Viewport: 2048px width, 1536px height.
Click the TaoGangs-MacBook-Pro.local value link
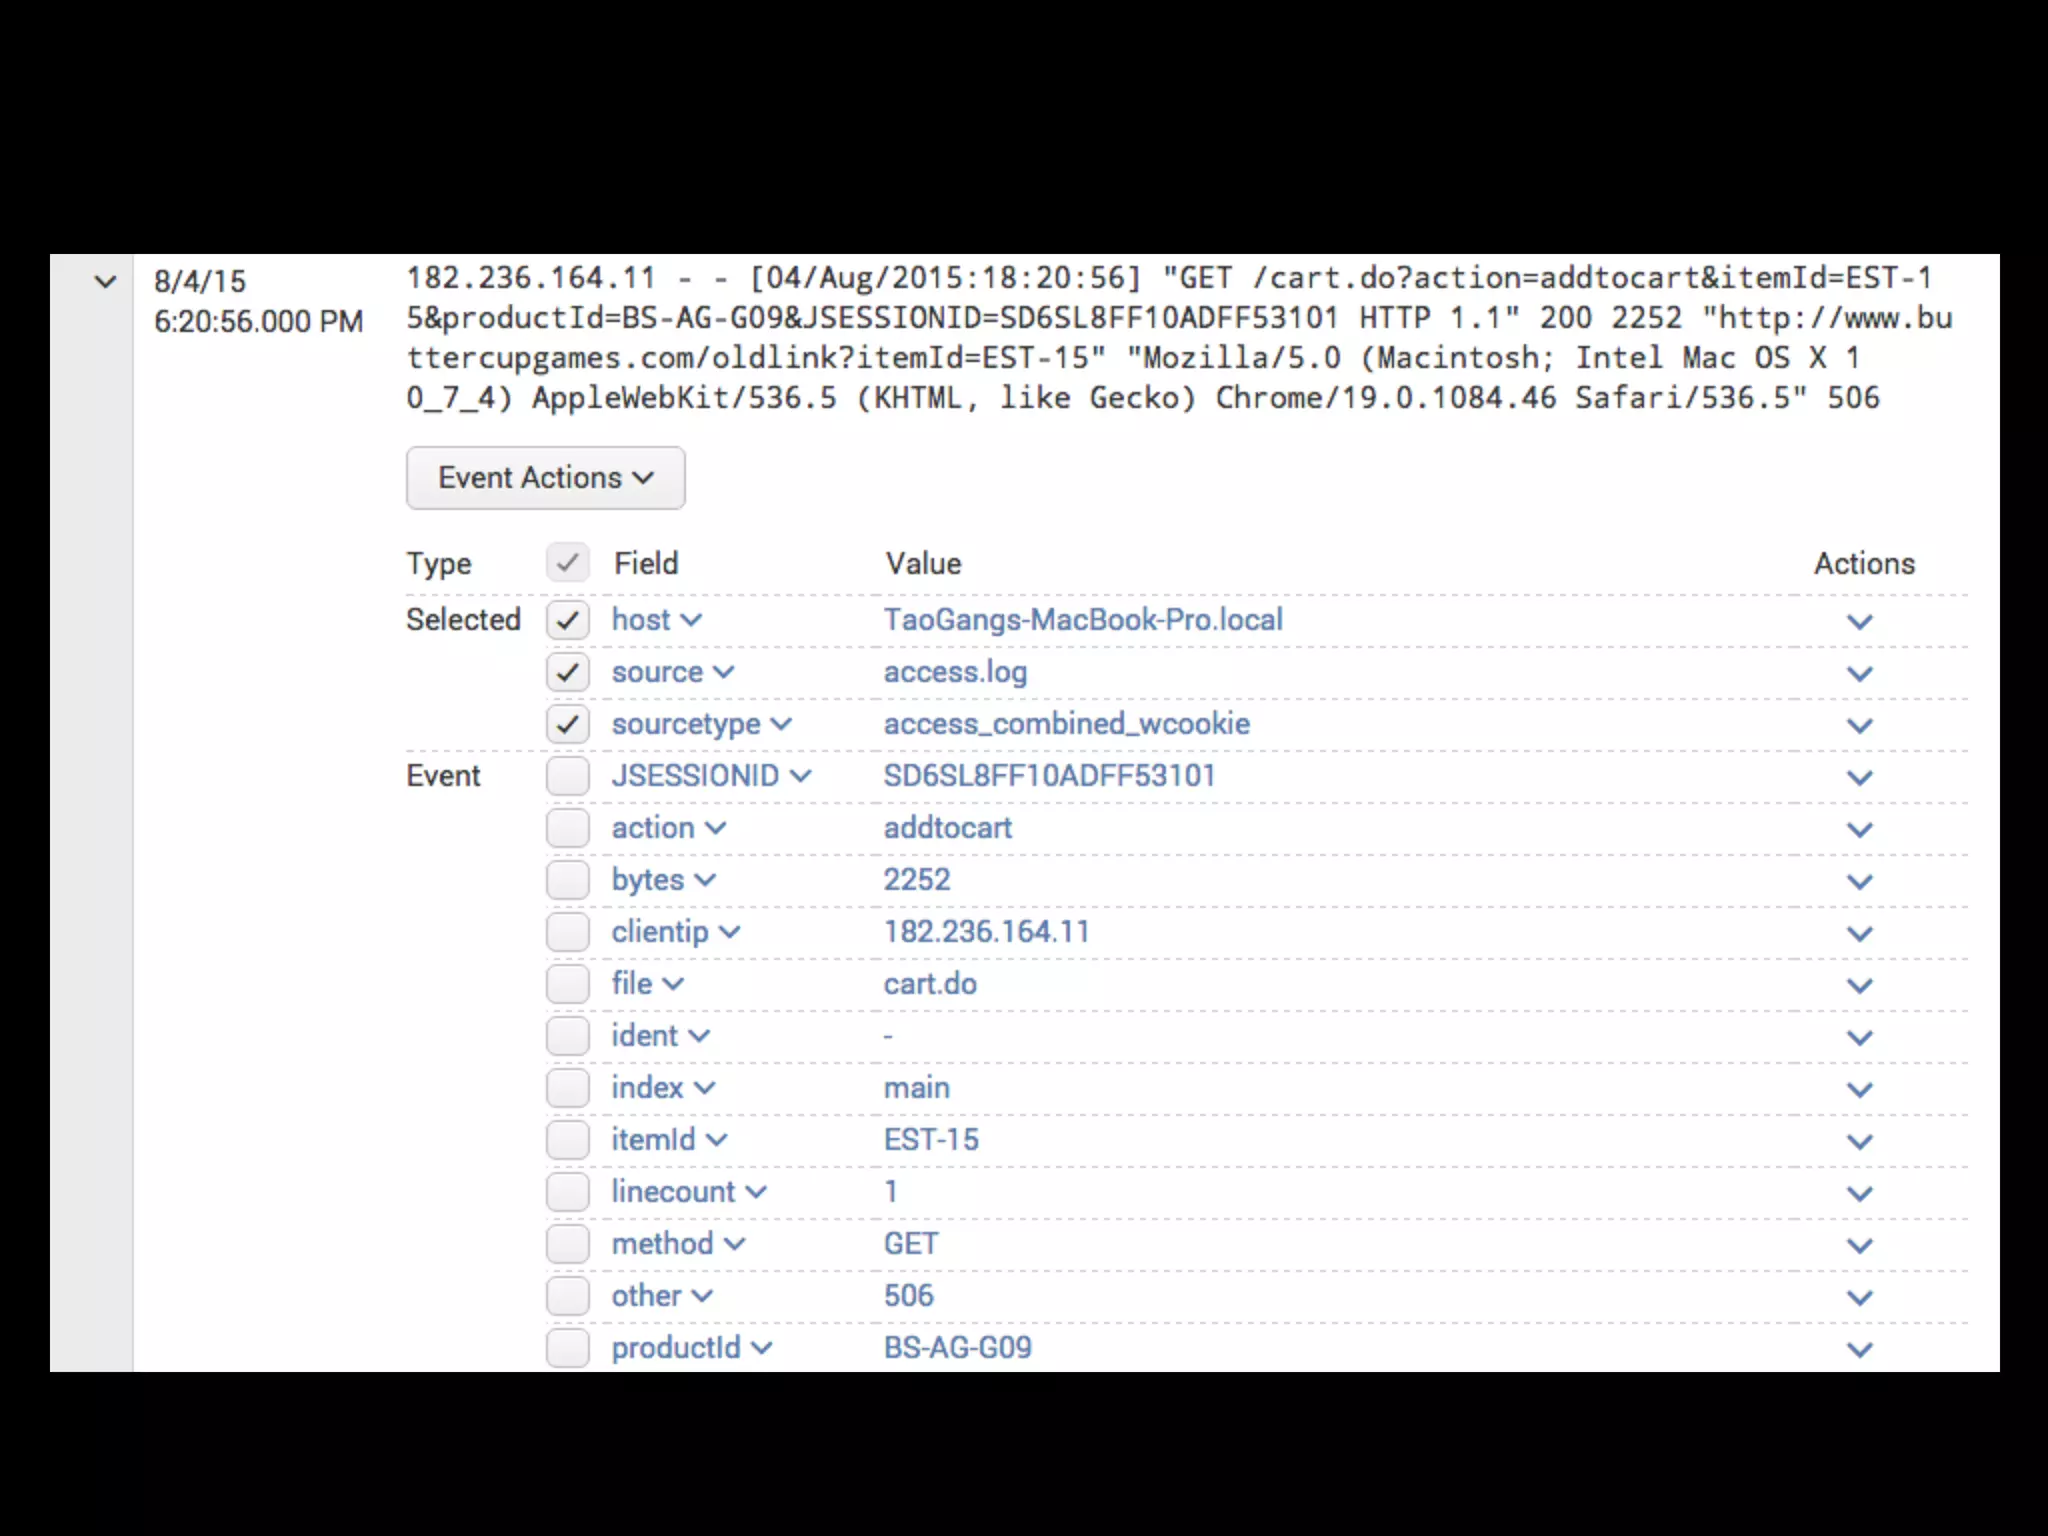coord(1082,620)
